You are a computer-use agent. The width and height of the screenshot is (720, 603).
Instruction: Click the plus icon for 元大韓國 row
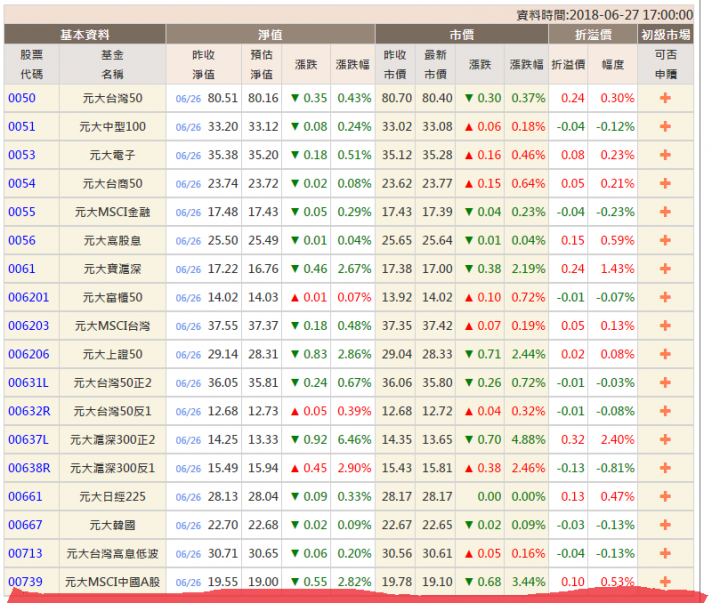pyautogui.click(x=665, y=525)
